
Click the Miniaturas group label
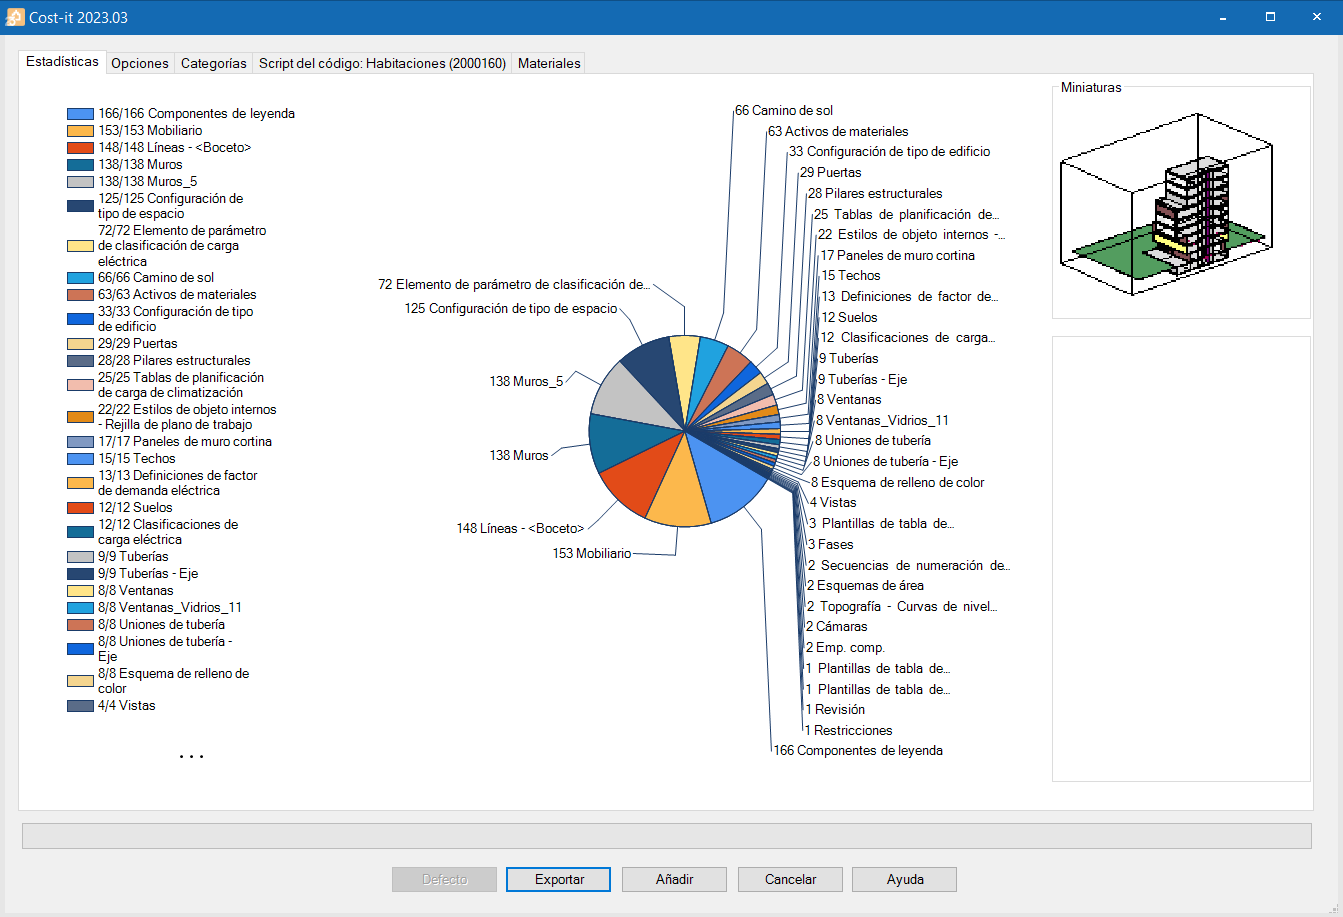pos(1091,87)
